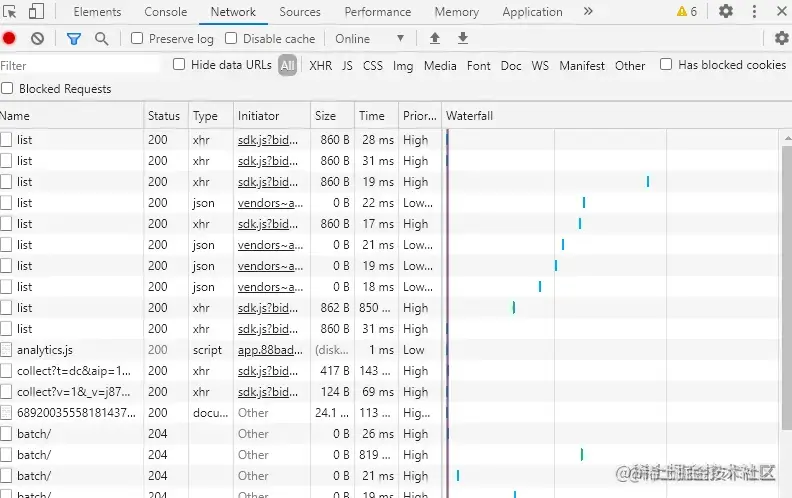Import HAR file with upload arrow

point(434,38)
